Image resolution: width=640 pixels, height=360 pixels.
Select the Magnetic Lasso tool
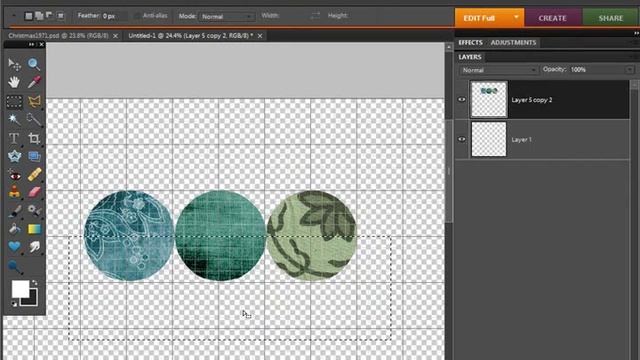pyautogui.click(x=34, y=101)
